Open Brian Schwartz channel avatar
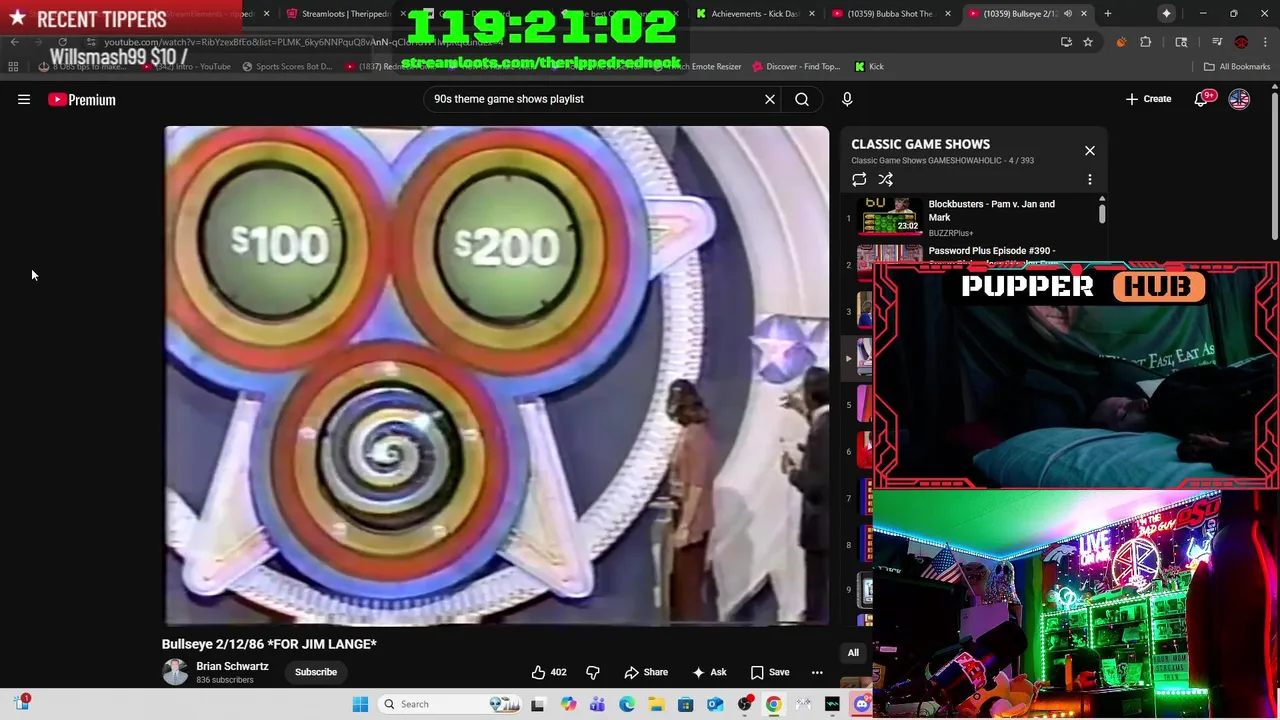 (175, 672)
